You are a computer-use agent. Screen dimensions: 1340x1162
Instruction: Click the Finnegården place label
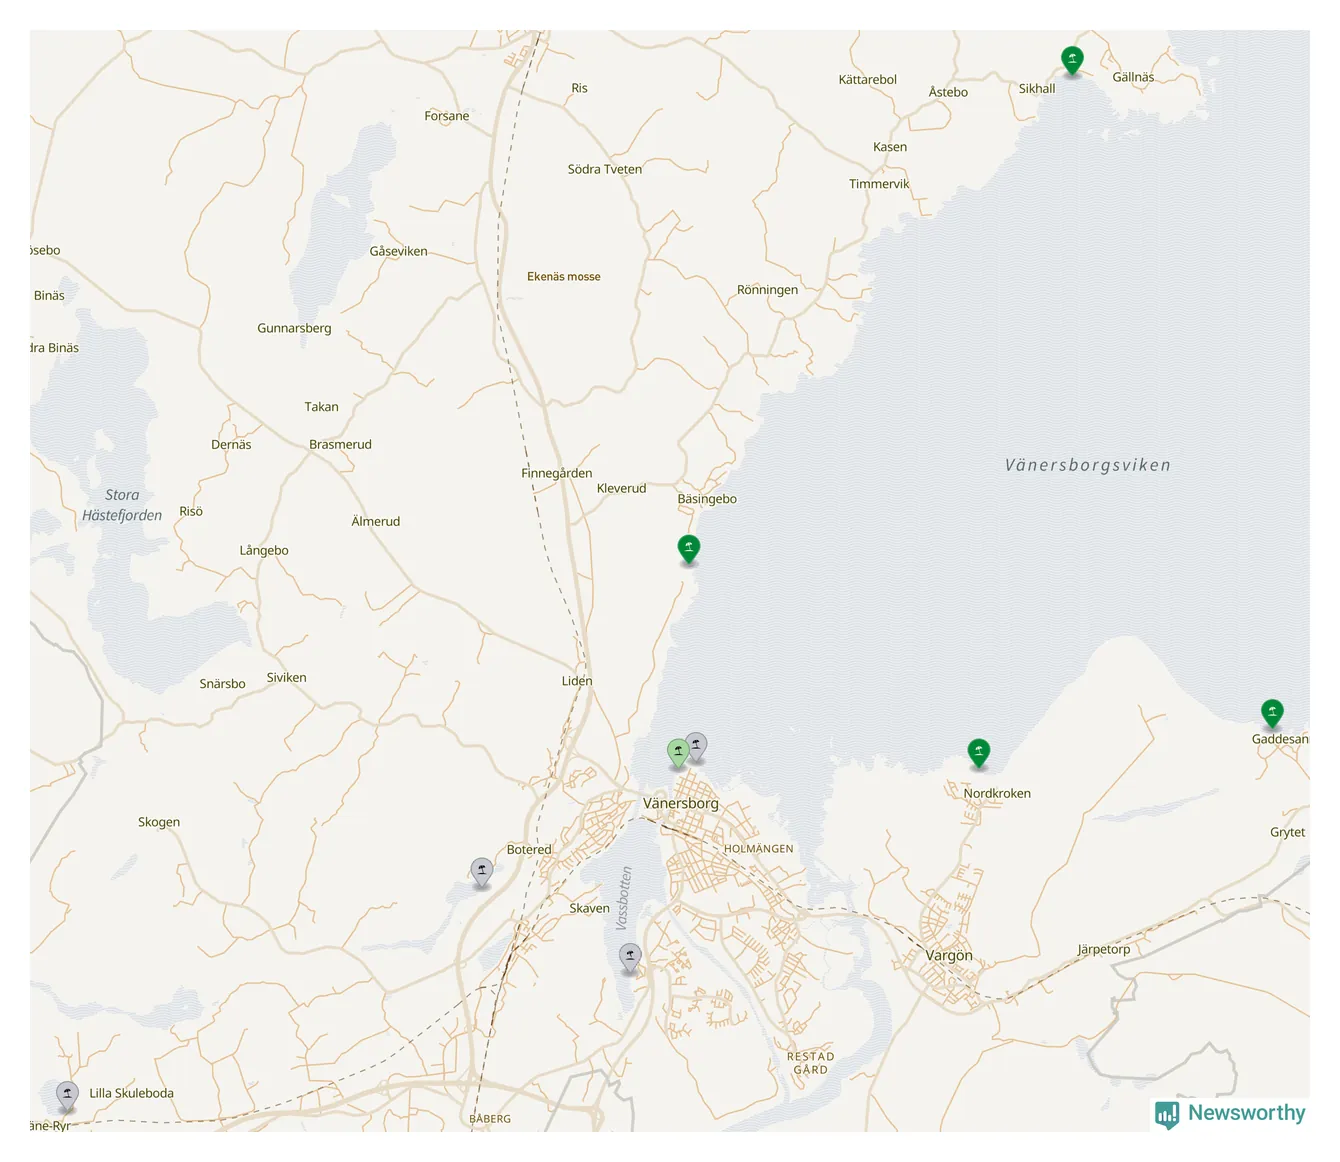tap(556, 473)
